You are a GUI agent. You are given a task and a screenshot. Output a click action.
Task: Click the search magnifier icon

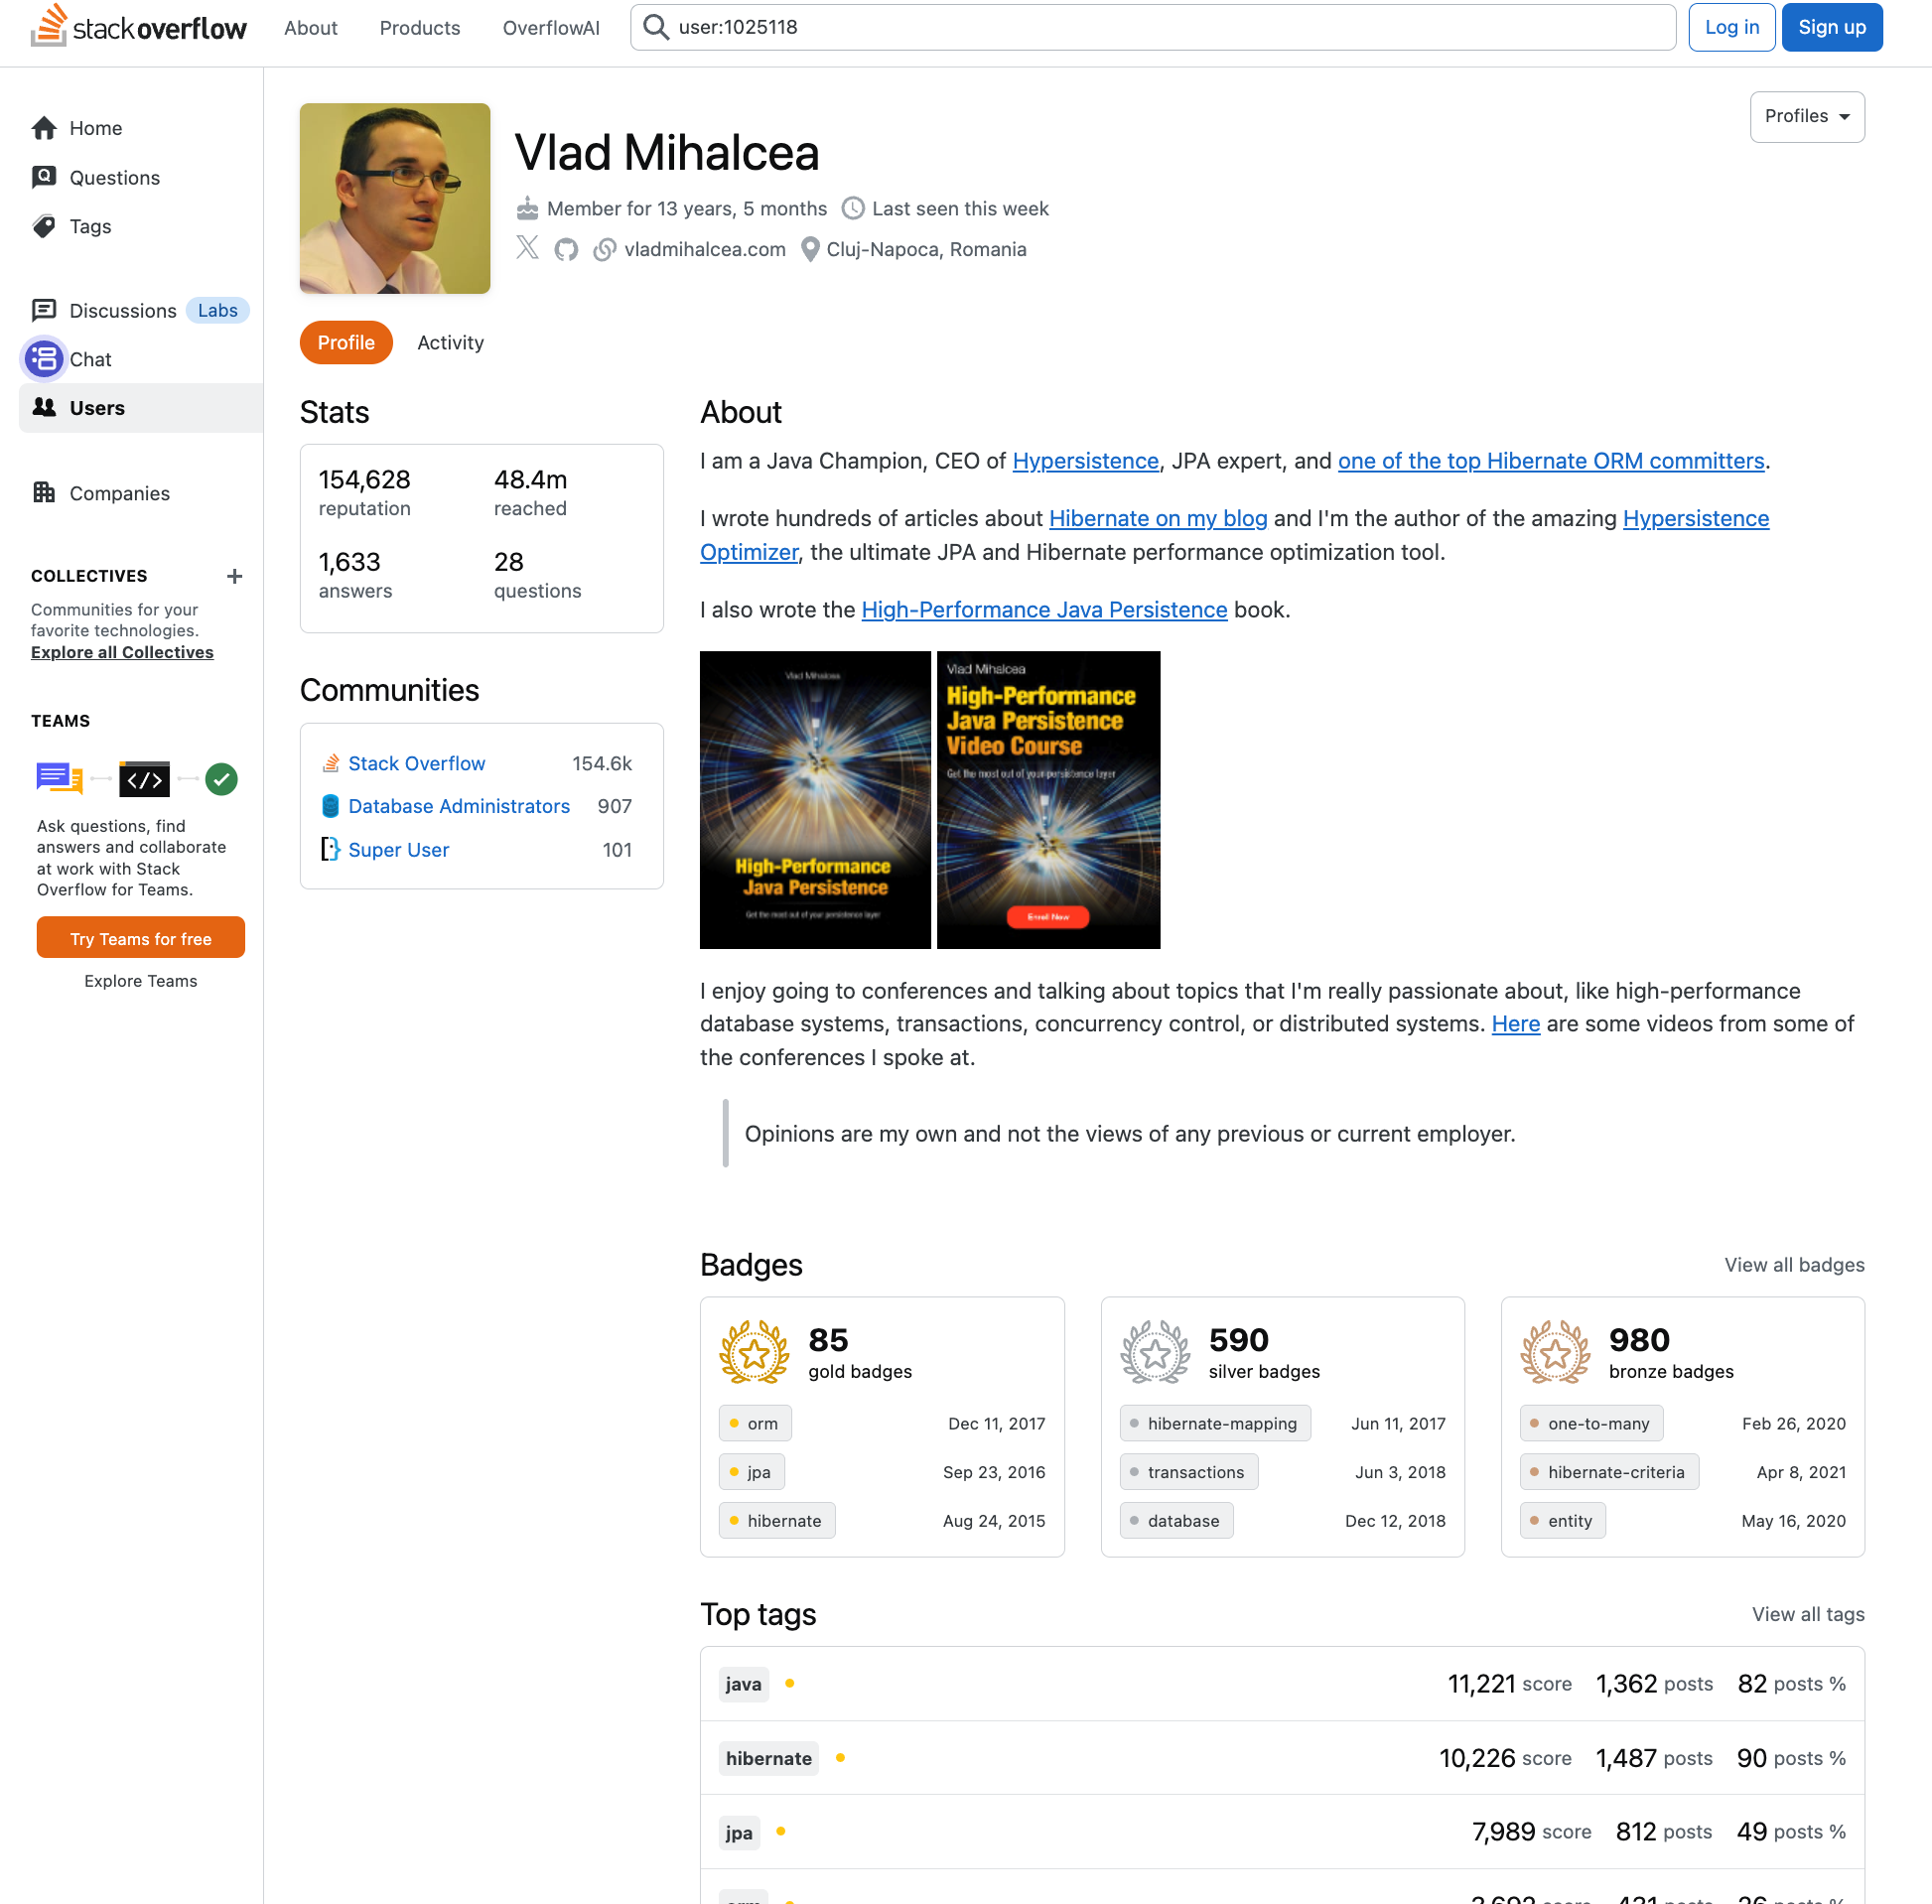(656, 27)
